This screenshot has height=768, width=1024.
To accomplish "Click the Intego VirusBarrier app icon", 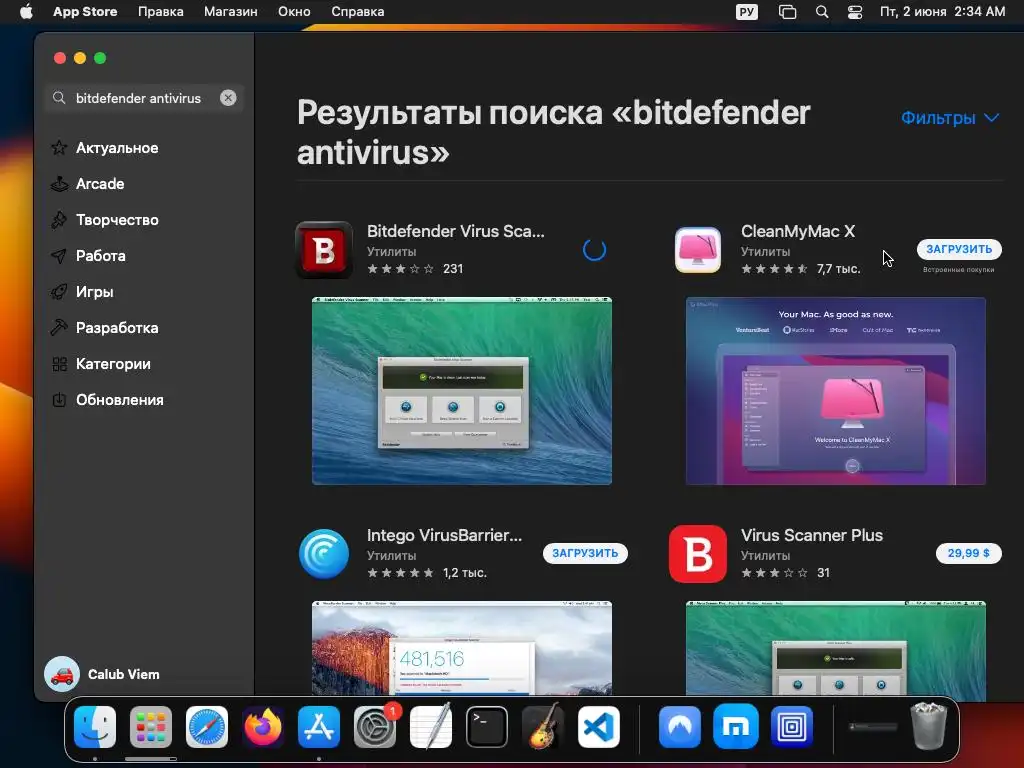I will 324,554.
